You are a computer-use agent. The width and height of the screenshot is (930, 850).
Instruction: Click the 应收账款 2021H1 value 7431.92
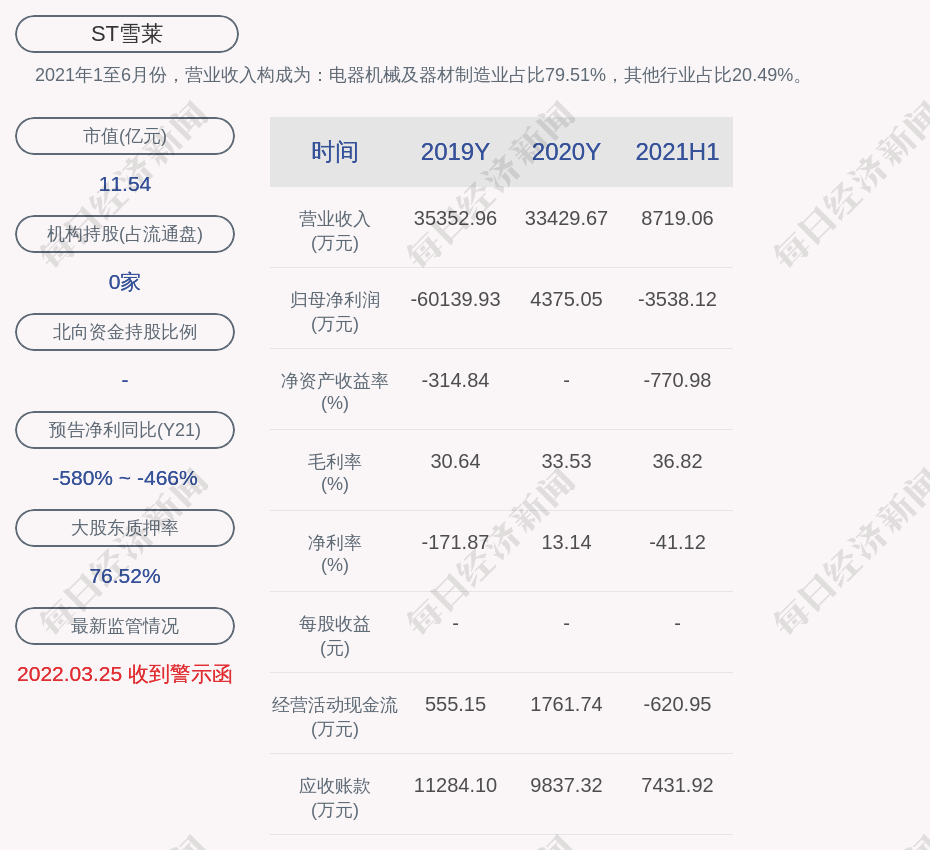click(x=677, y=785)
